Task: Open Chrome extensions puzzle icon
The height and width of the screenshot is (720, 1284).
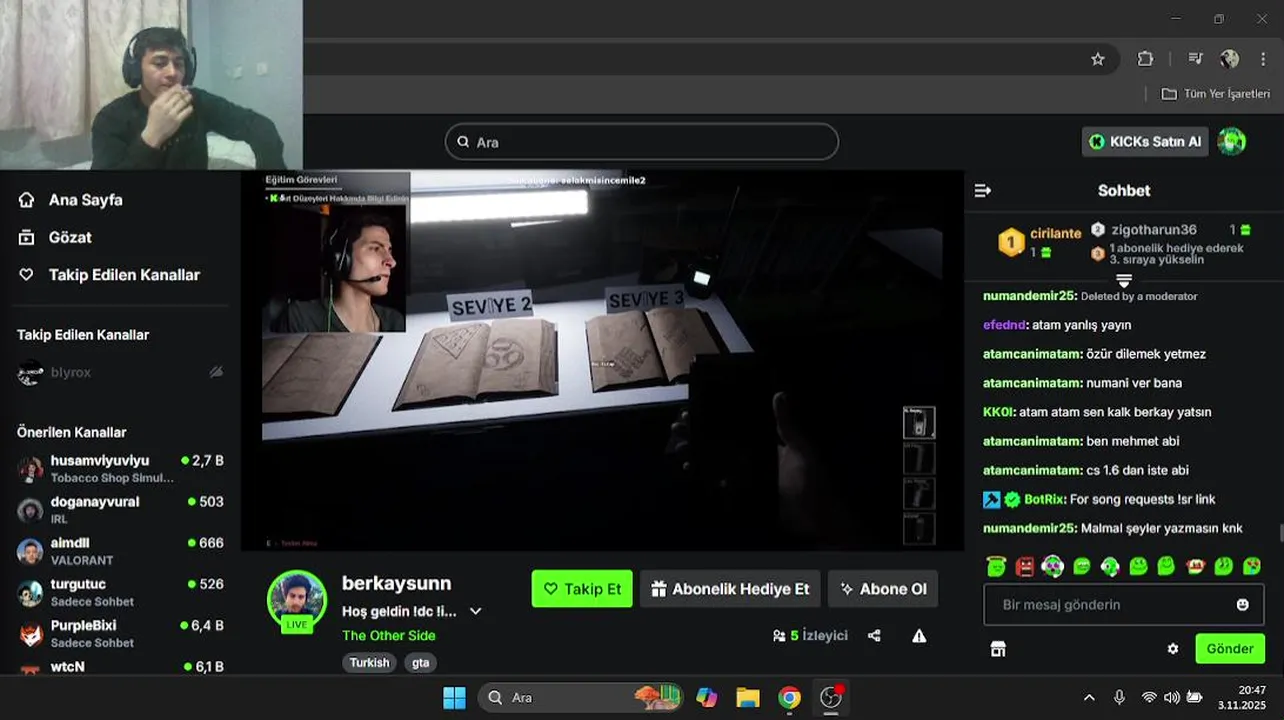Action: click(x=1146, y=59)
